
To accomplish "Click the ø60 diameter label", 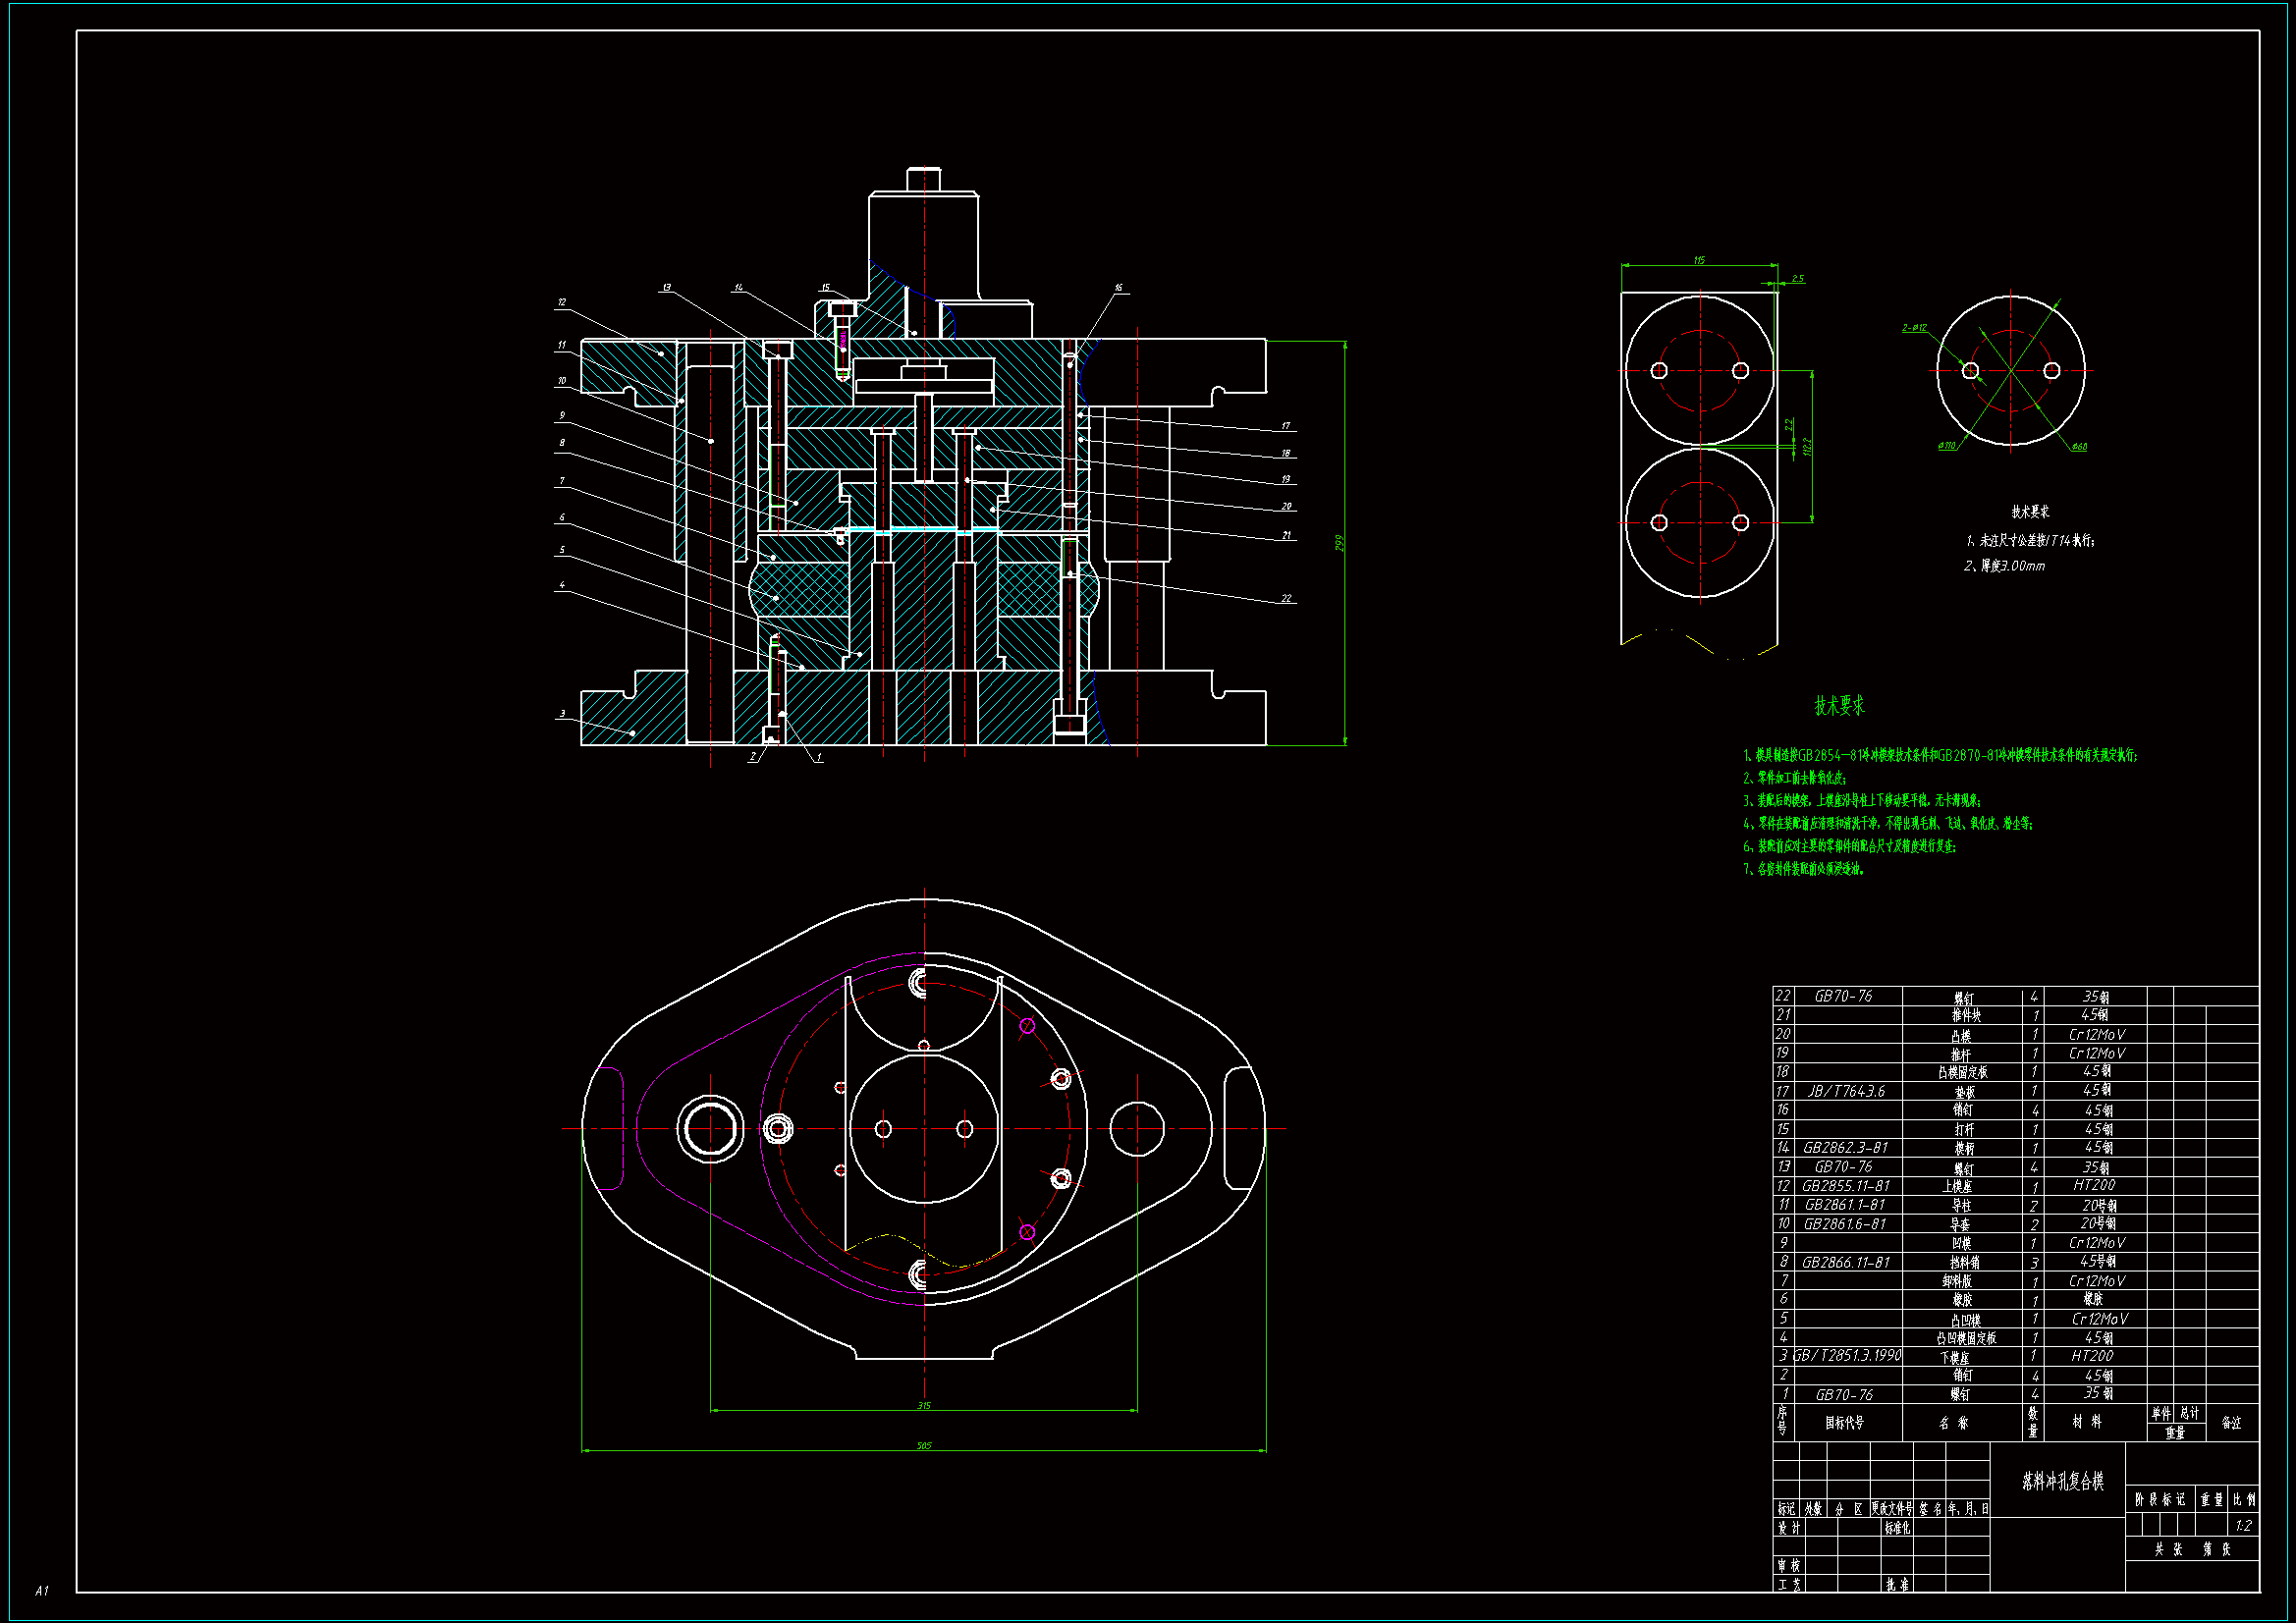I will [x=2079, y=446].
